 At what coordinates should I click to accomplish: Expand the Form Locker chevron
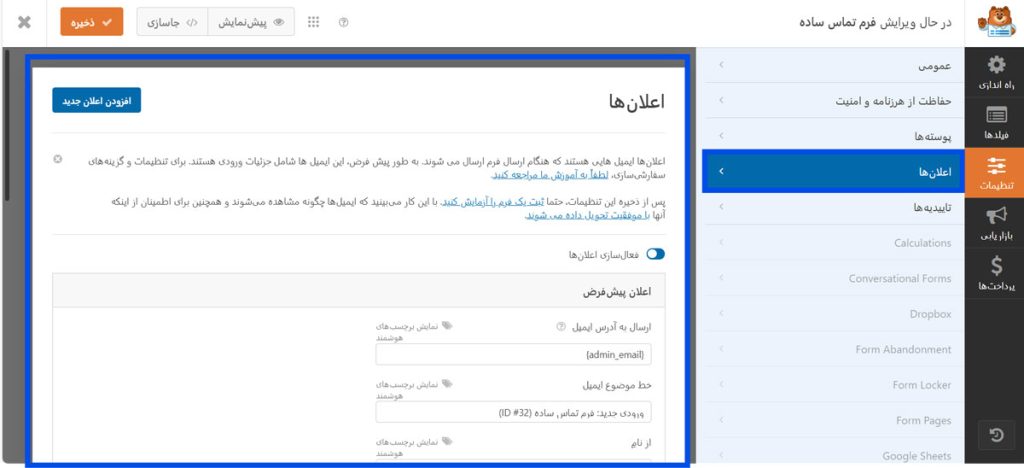[x=721, y=385]
